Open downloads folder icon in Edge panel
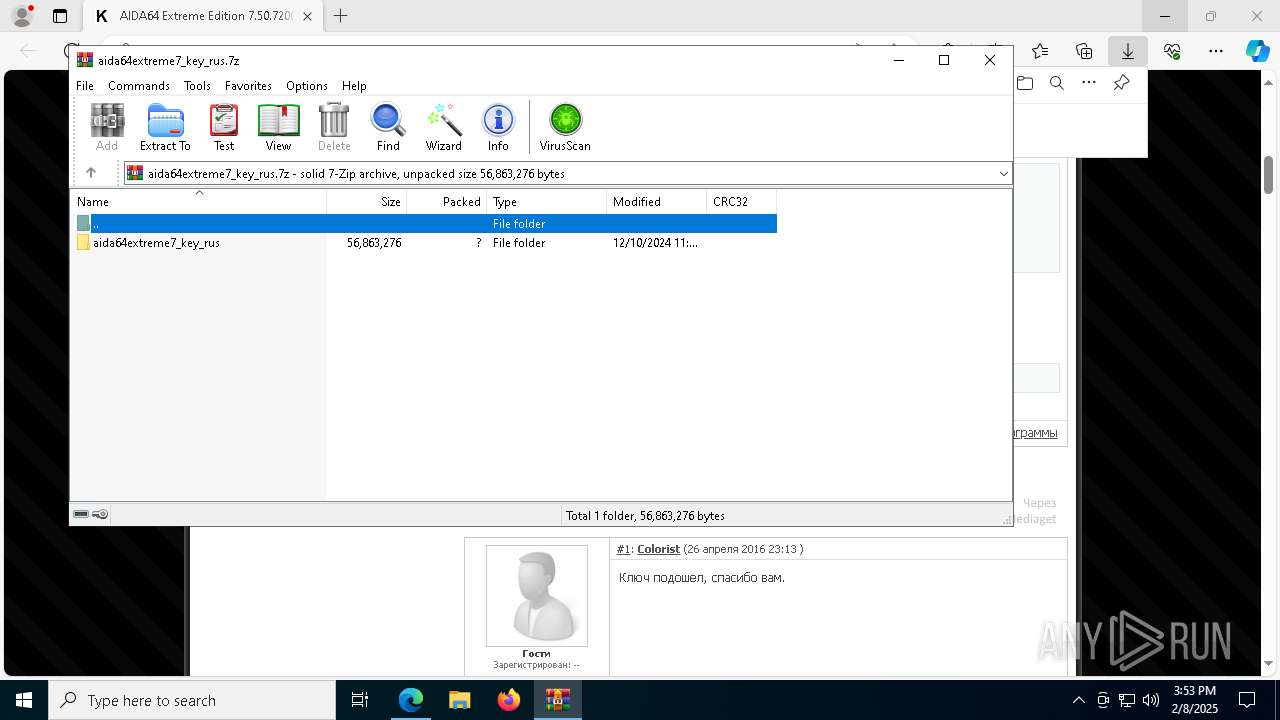Viewport: 1280px width, 720px height. pyautogui.click(x=1025, y=83)
